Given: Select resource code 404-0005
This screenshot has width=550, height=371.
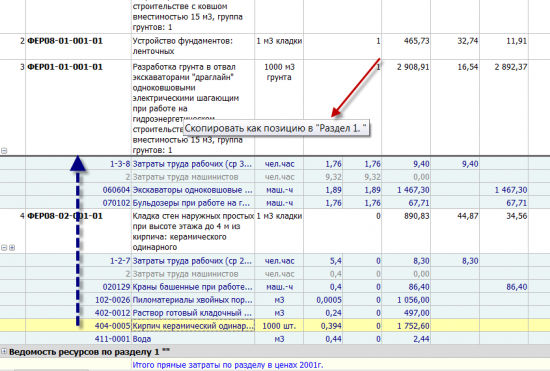Looking at the screenshot, I should tap(113, 326).
